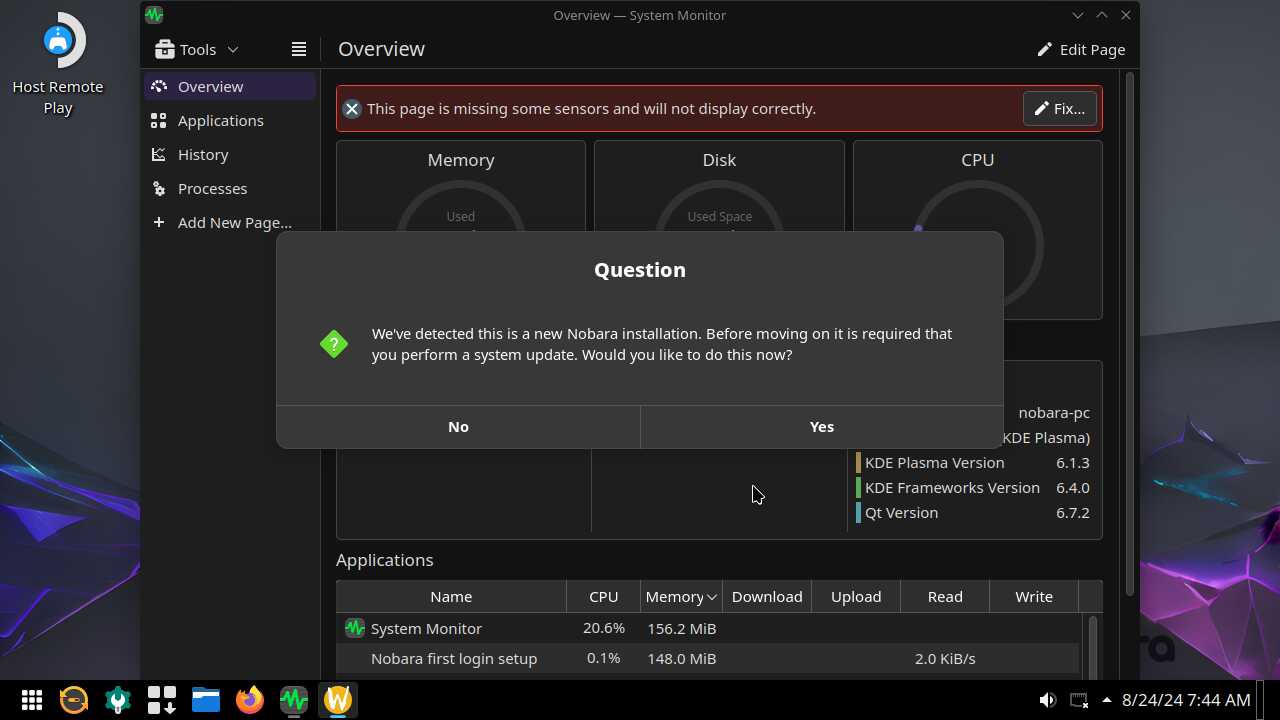Launch Firefox from the taskbar
The image size is (1280, 720).
click(250, 700)
